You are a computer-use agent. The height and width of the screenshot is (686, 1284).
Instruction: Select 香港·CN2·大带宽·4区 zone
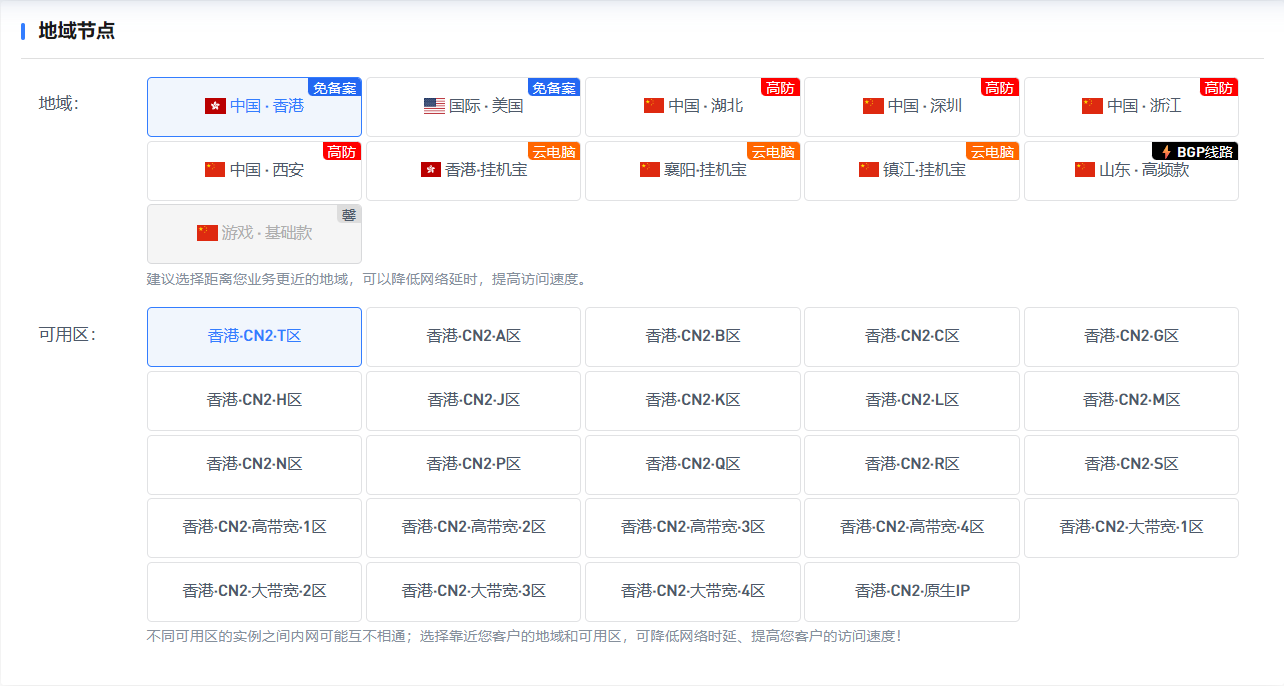(692, 592)
